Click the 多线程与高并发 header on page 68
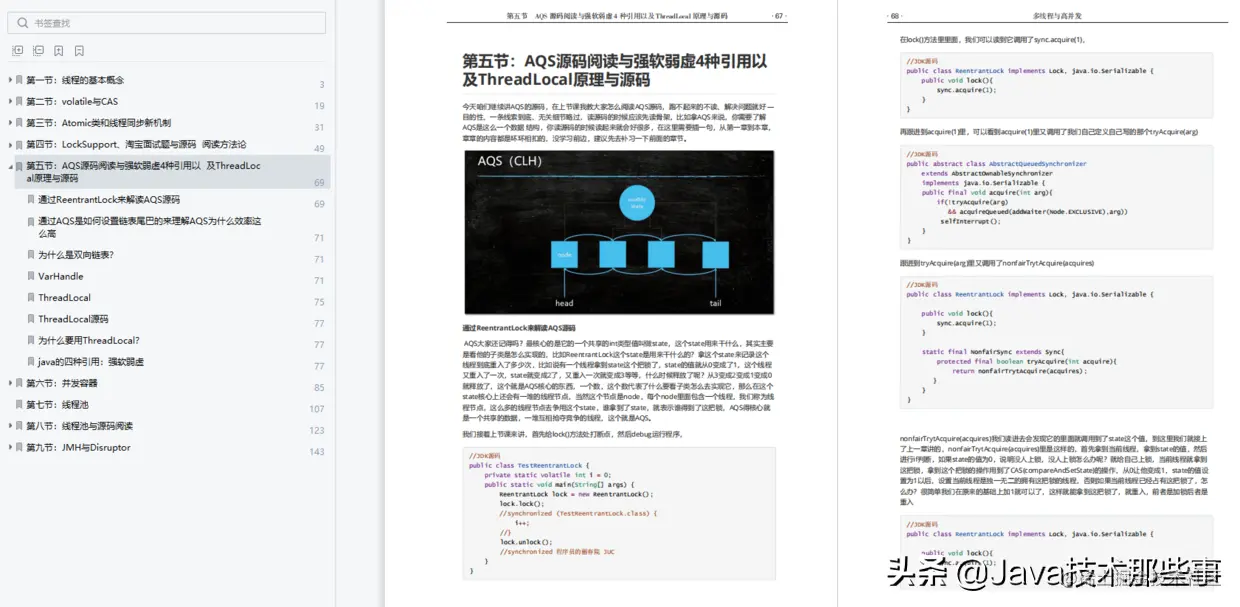The width and height of the screenshot is (1240, 607). 1055,16
